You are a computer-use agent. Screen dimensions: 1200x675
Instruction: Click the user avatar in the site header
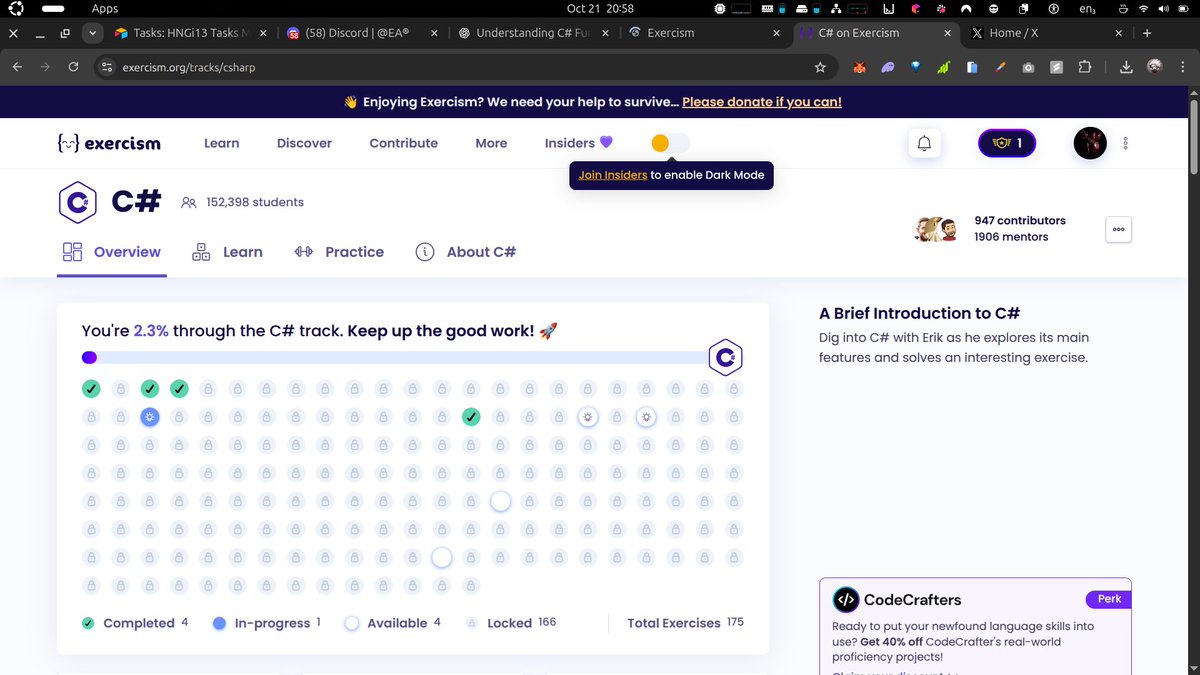coord(1089,143)
